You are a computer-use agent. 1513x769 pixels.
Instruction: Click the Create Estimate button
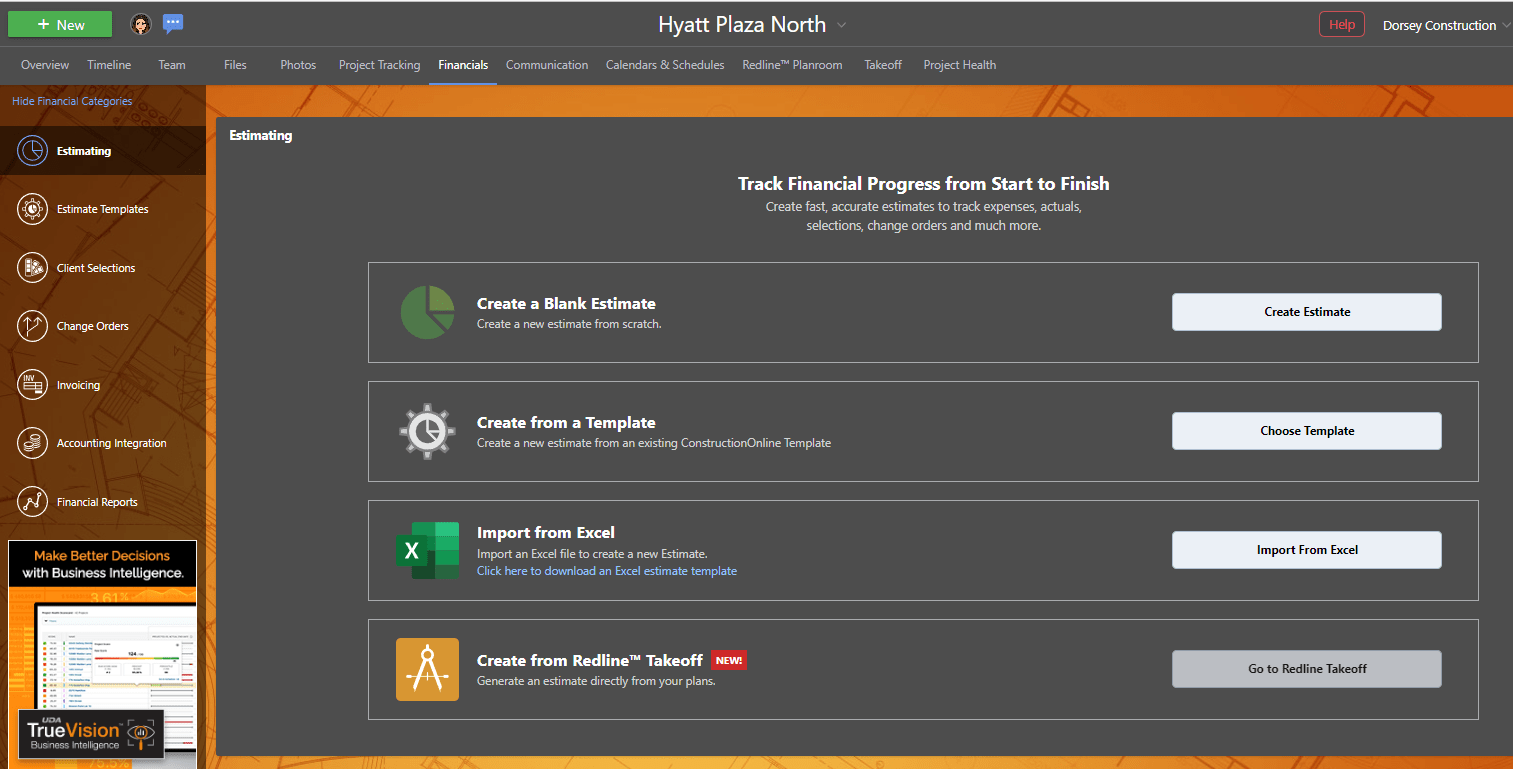click(x=1307, y=312)
